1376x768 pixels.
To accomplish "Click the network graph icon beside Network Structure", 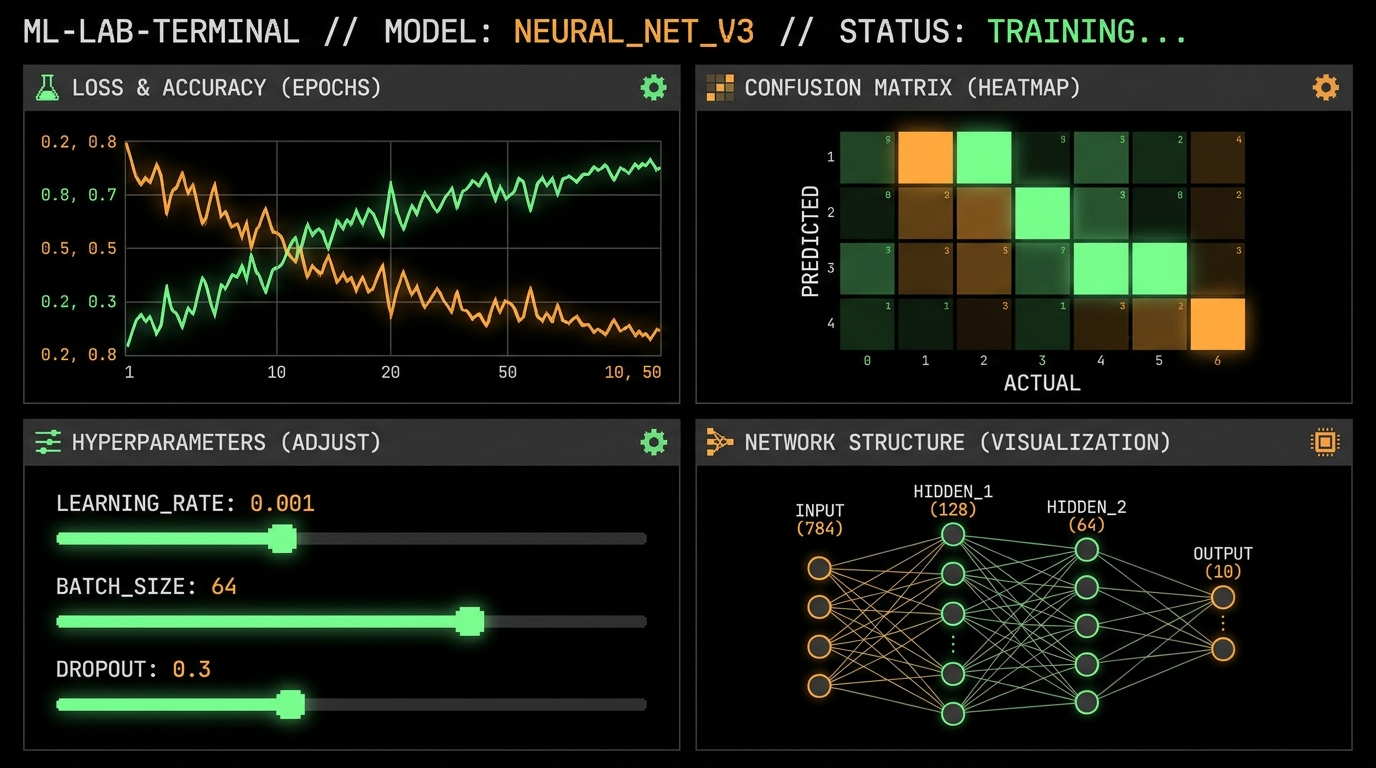I will coord(720,442).
